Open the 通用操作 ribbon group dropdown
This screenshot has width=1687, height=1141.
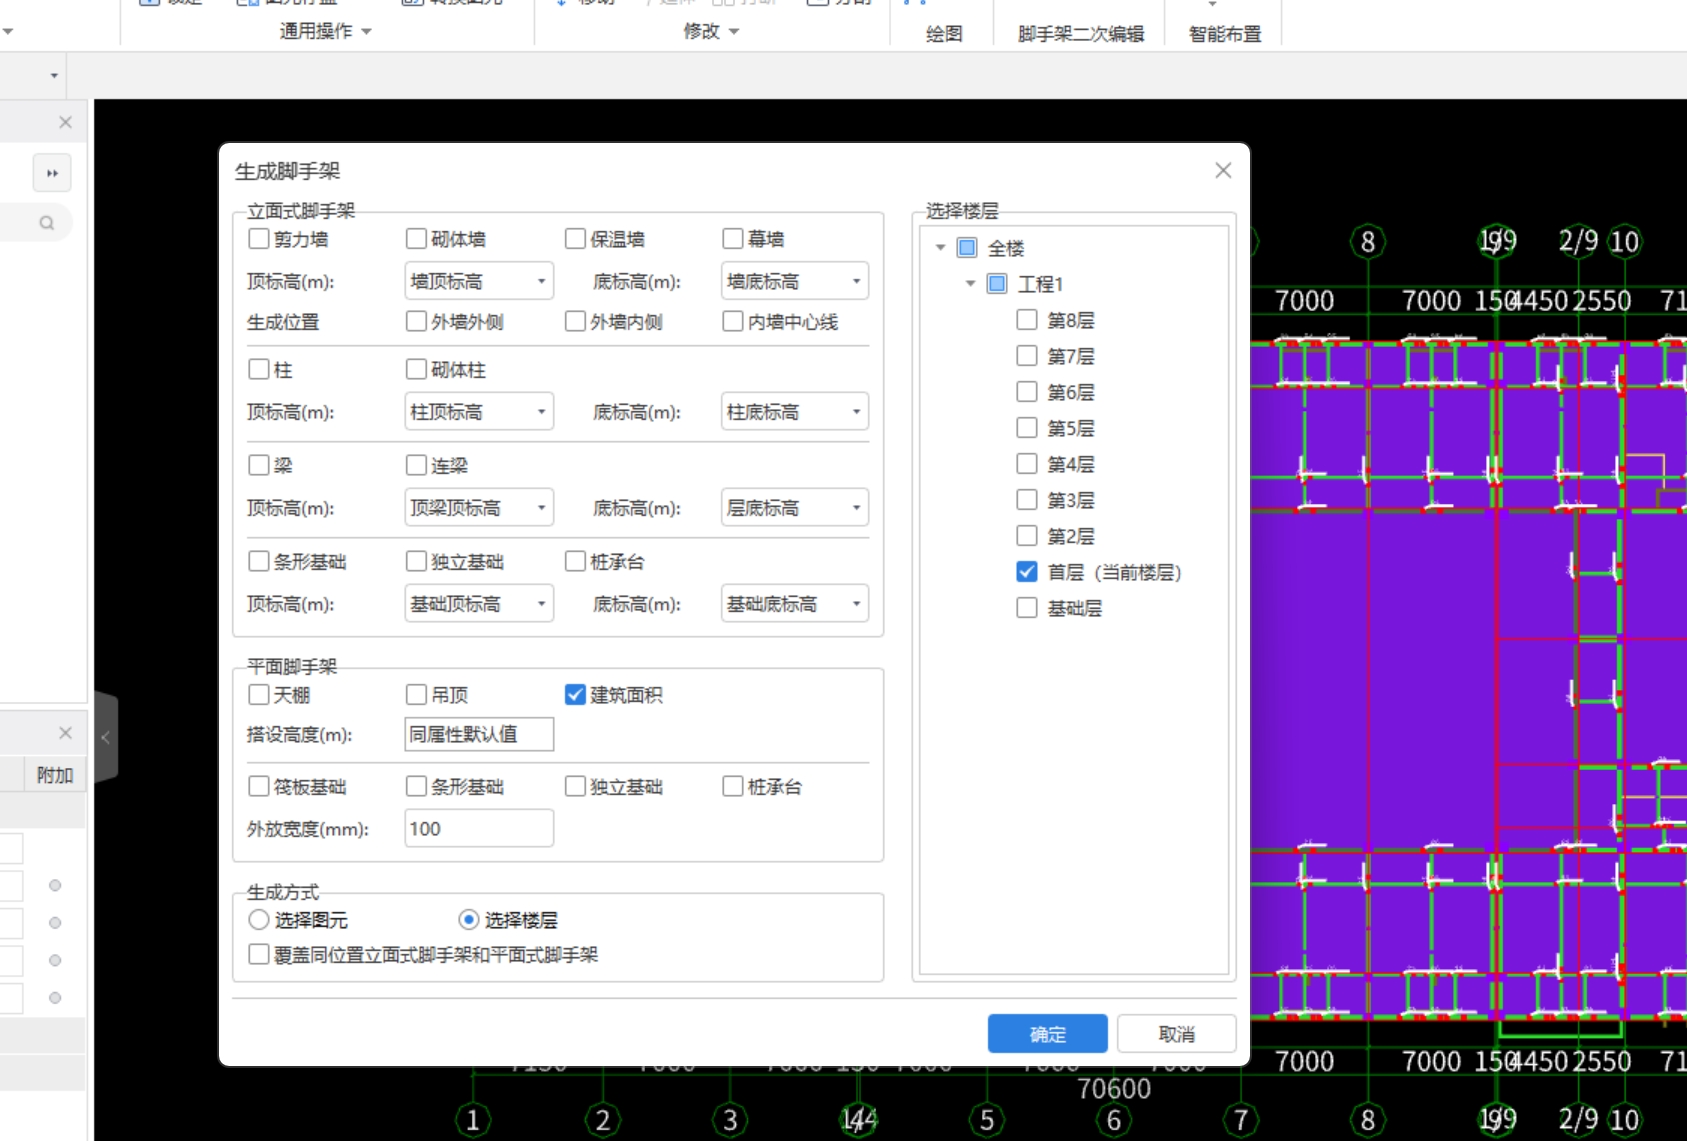326,31
